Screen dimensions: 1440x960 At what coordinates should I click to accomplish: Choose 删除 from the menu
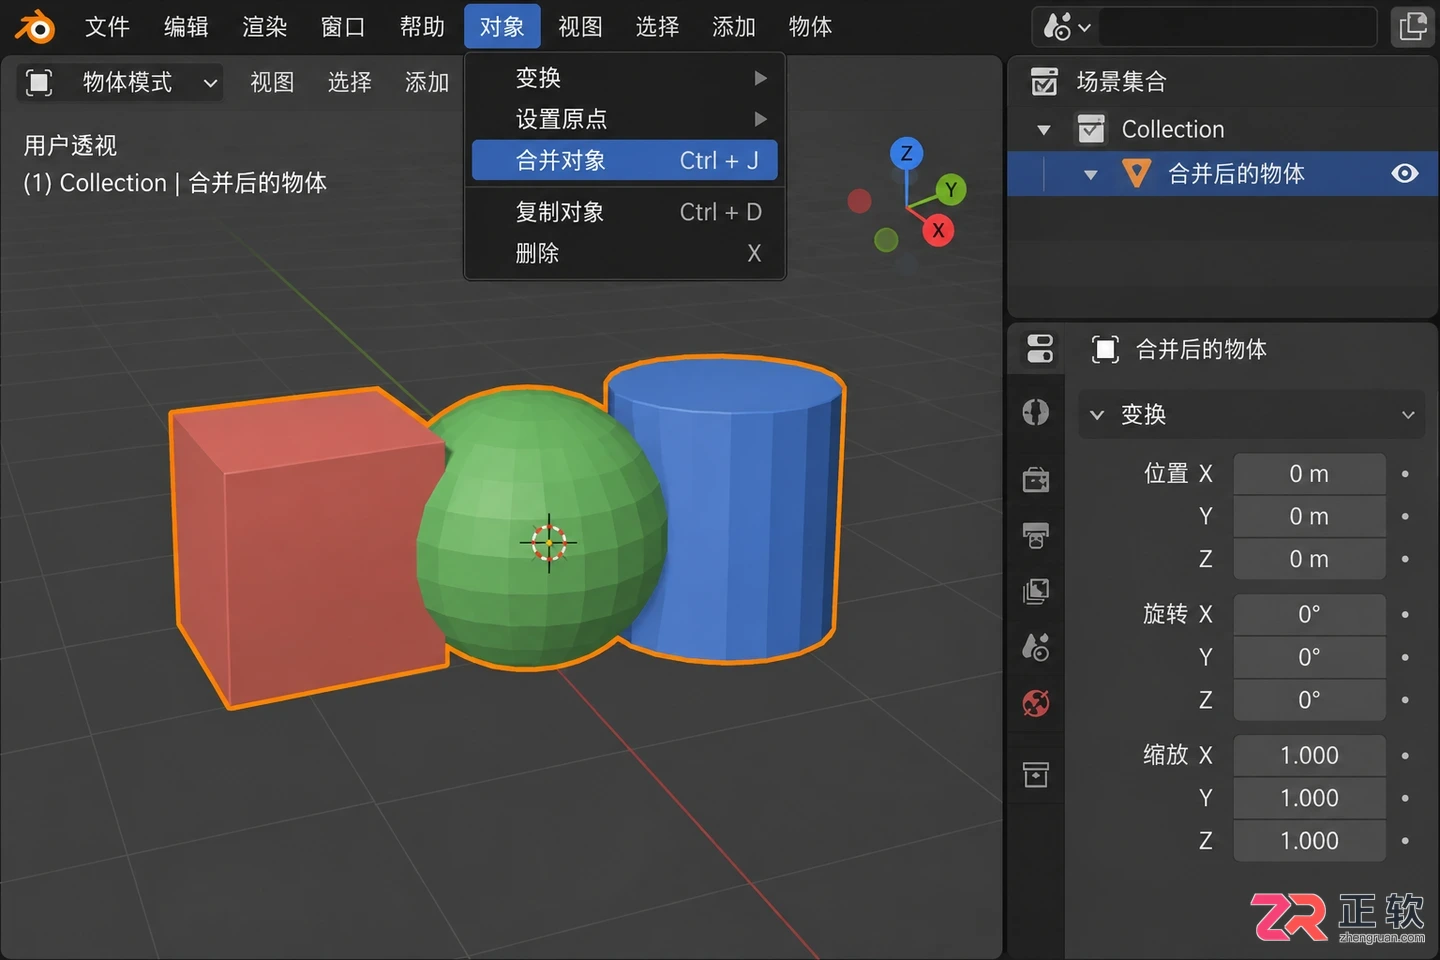(625, 253)
